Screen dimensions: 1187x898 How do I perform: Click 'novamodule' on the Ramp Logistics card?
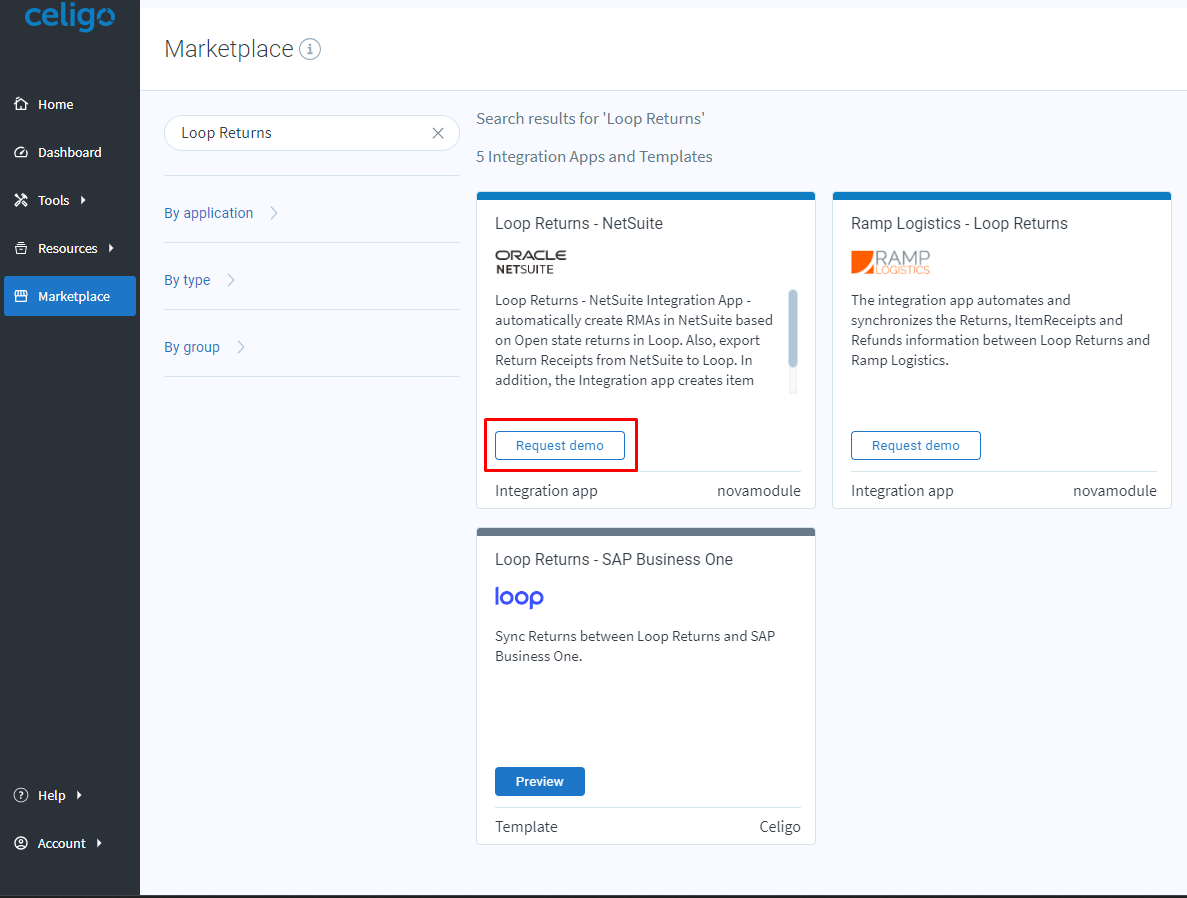click(x=1114, y=491)
